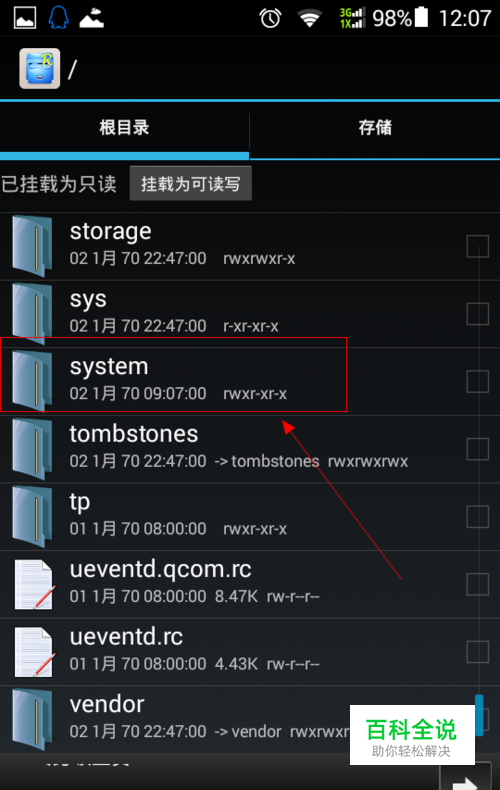Tap the gallery image notification icon
This screenshot has height=790, width=500.
pos(25,19)
